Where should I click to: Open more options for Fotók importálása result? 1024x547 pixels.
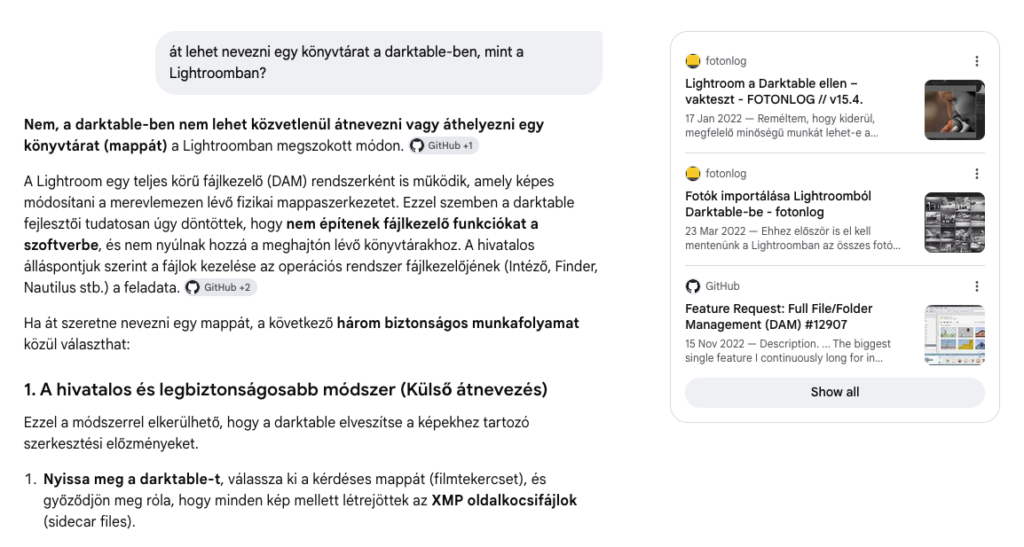[x=977, y=174]
